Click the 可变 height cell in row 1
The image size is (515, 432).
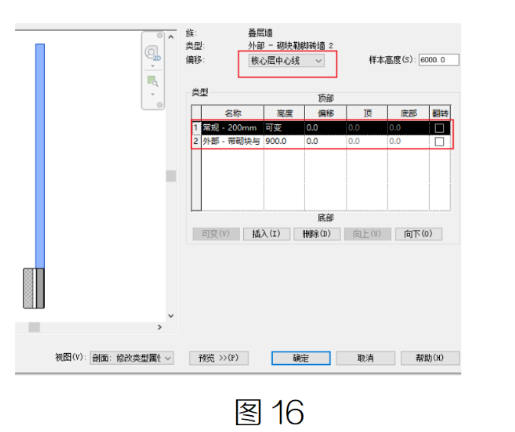click(284, 128)
